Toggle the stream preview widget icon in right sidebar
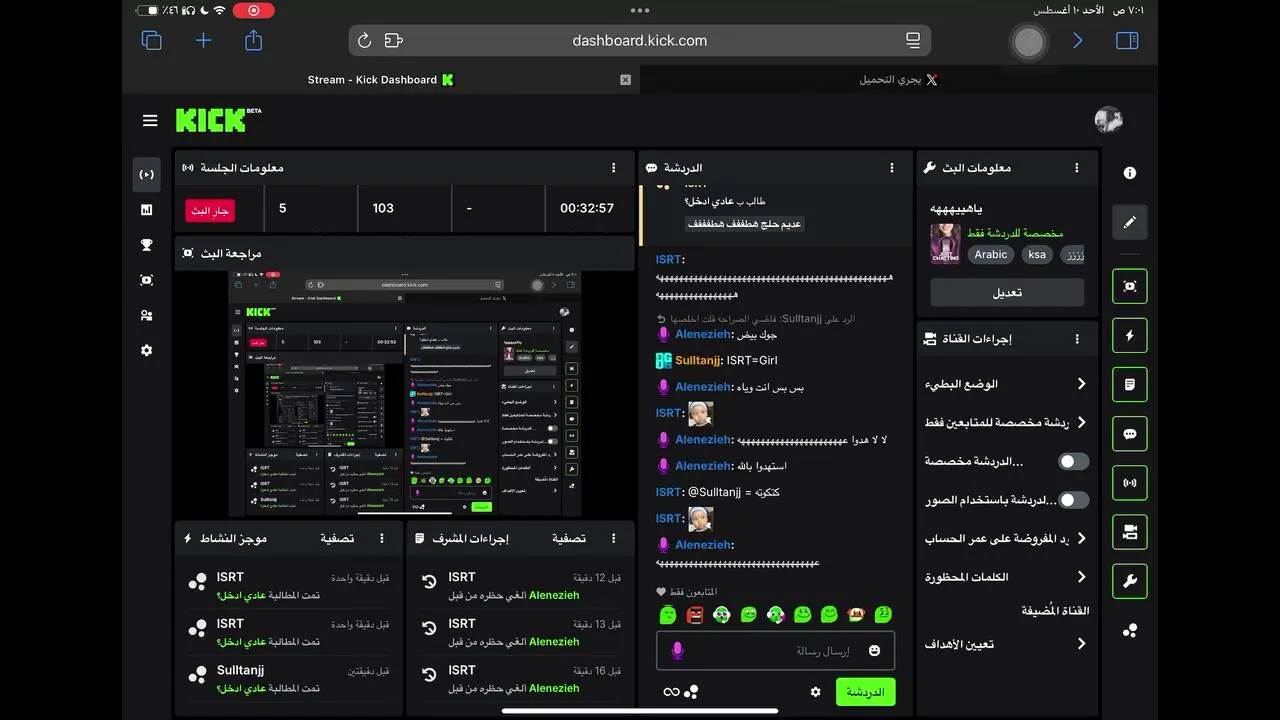The height and width of the screenshot is (720, 1280). click(x=1130, y=286)
